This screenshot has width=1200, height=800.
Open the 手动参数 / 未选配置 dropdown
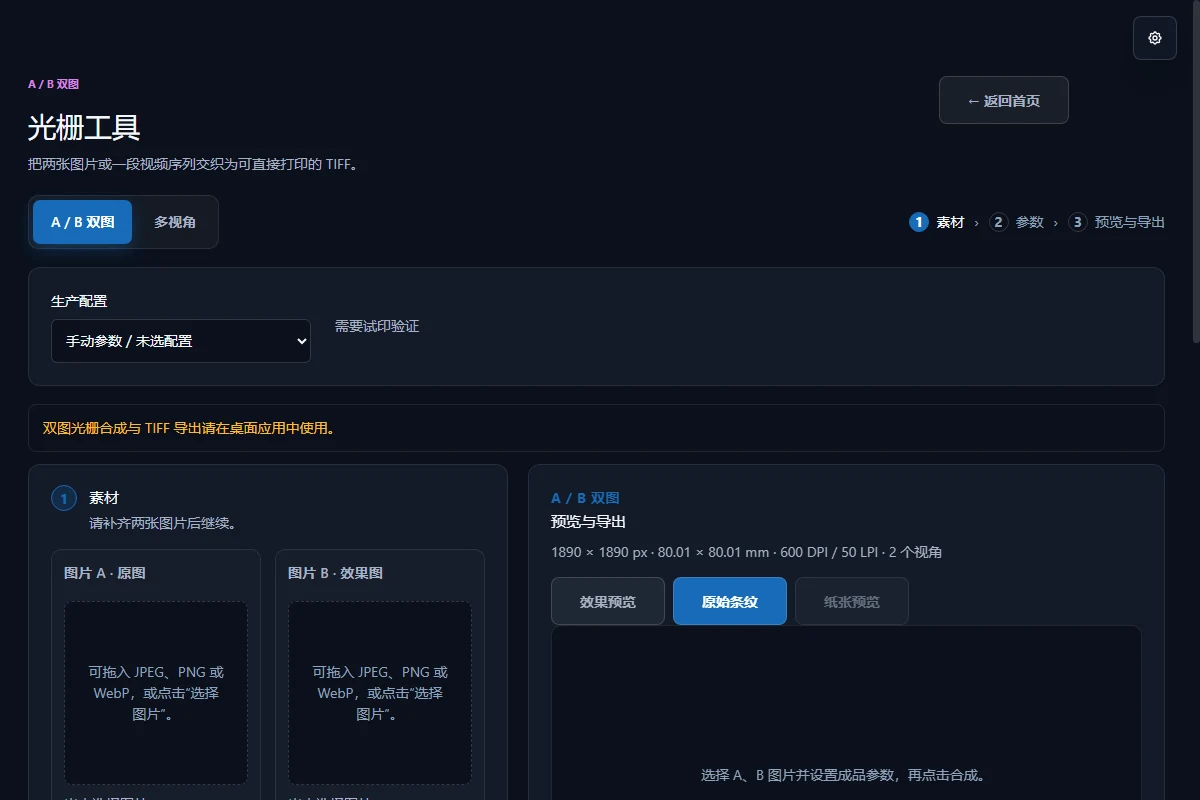[181, 341]
